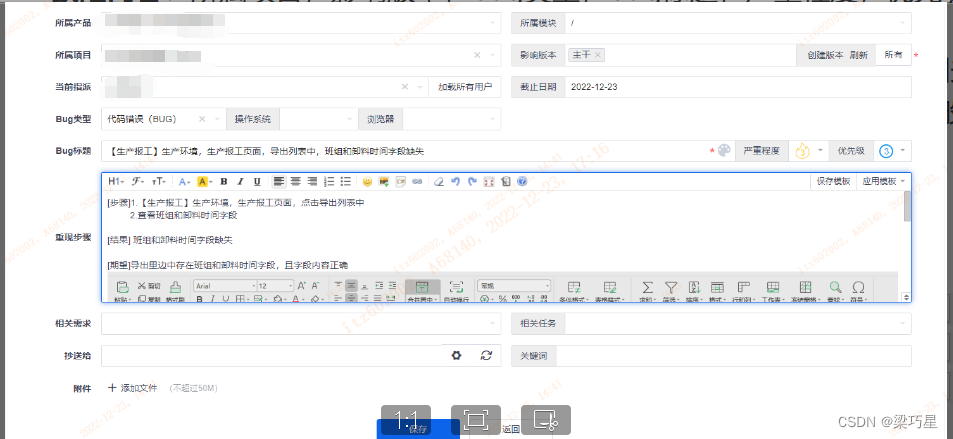Expand the 所属项目 dropdown arrow
This screenshot has height=439, width=953.
[x=492, y=55]
